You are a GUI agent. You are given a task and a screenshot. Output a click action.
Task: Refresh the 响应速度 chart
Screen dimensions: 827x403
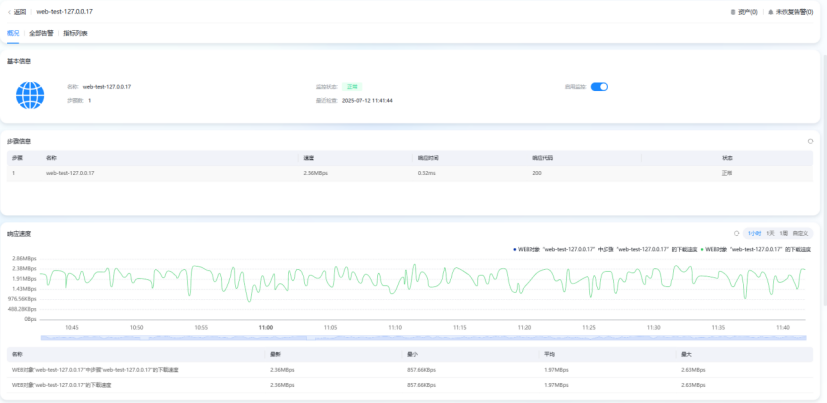[x=737, y=233]
